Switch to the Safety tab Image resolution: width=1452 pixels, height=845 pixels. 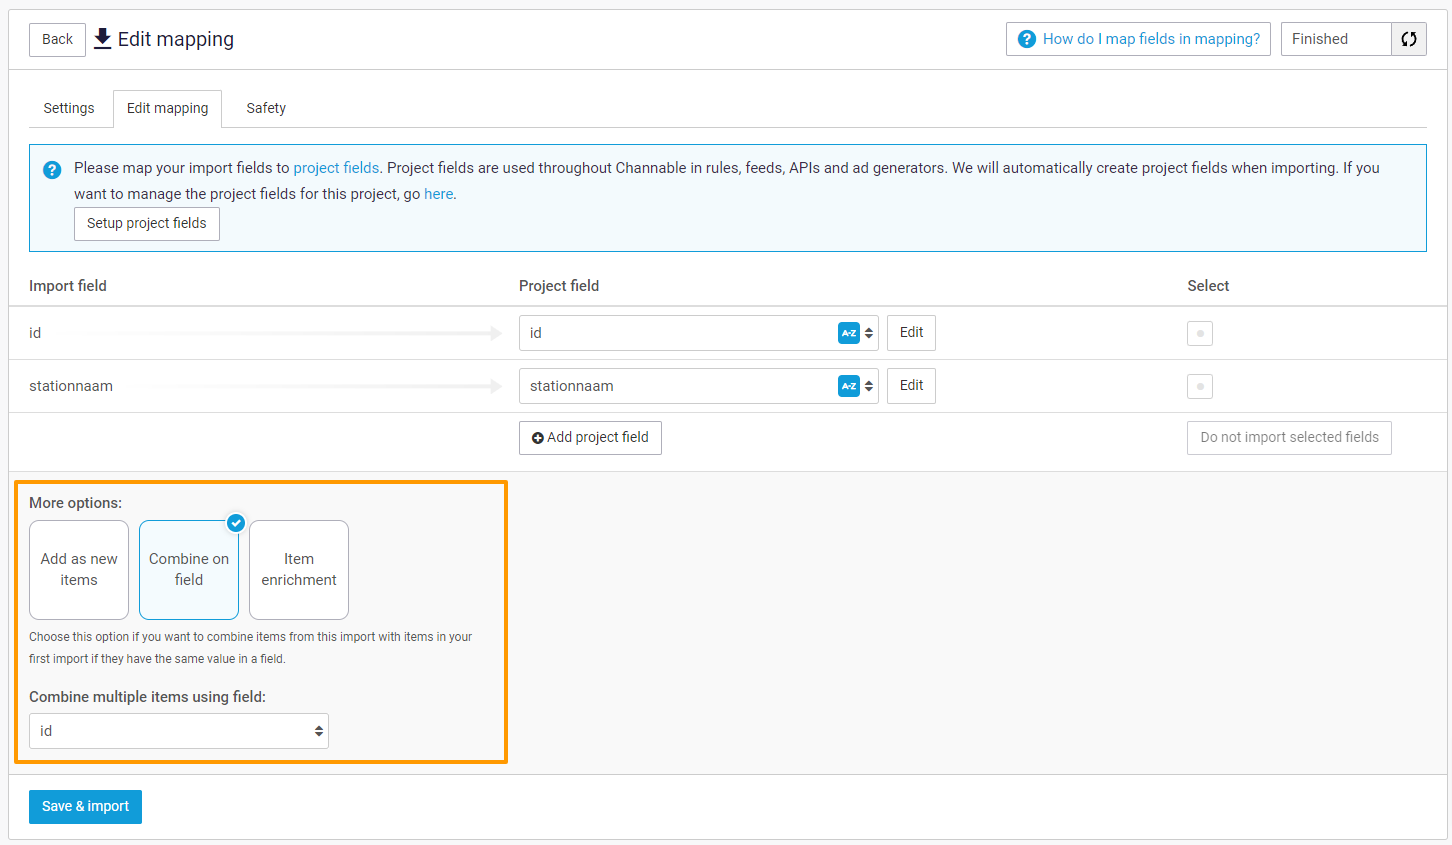(x=266, y=108)
